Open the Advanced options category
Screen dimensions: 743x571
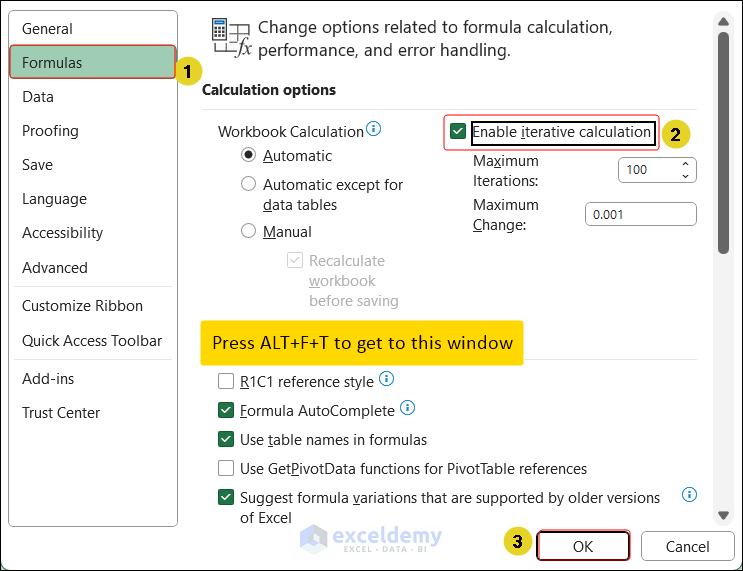pyautogui.click(x=55, y=267)
